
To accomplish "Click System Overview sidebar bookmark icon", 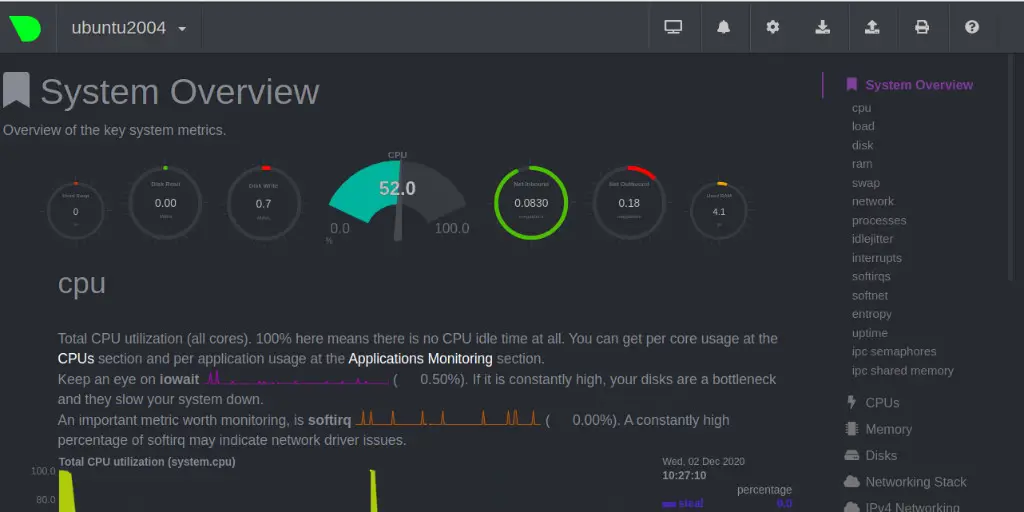I will pyautogui.click(x=851, y=84).
